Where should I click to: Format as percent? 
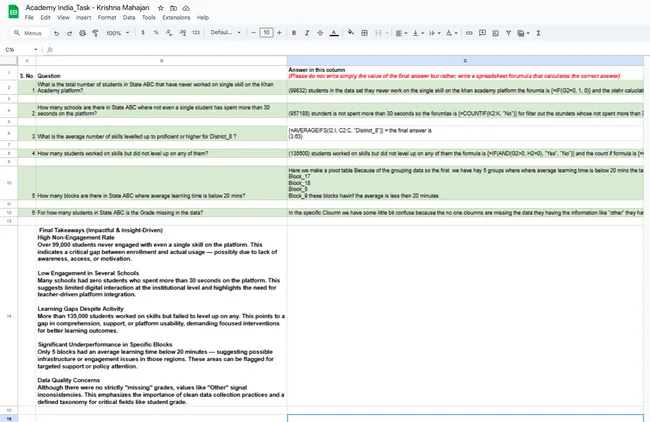[156, 33]
